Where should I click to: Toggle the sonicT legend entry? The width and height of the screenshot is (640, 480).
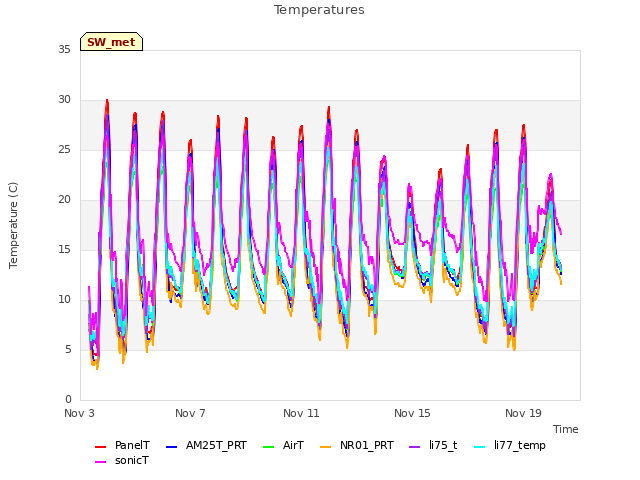pyautogui.click(x=122, y=460)
